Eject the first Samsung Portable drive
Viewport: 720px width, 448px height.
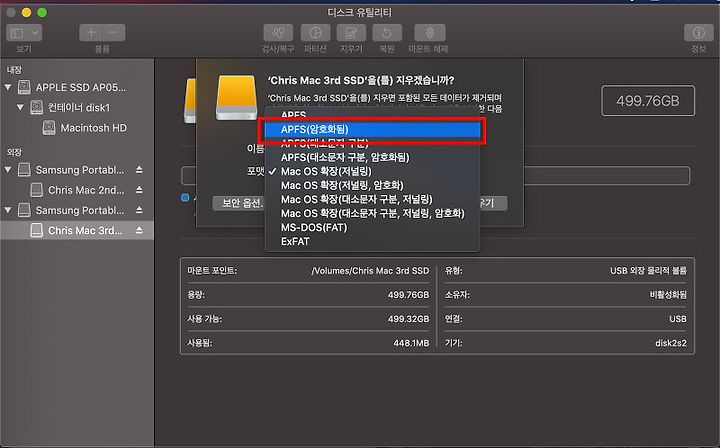pos(139,170)
